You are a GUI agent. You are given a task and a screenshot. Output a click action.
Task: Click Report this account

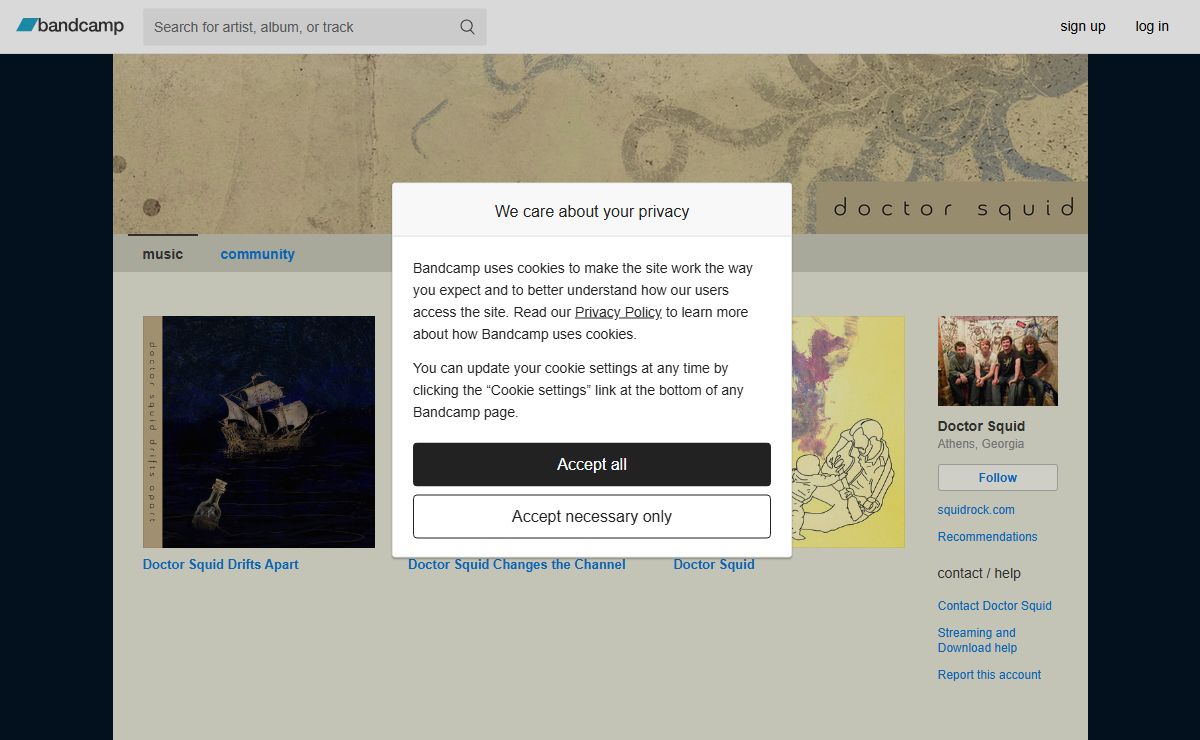point(990,675)
